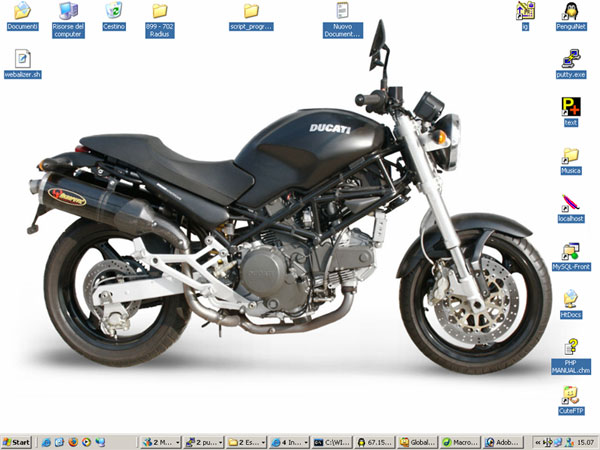Switch to the Global... taskbar window
Image resolution: width=600 pixels, height=450 pixels.
(418, 443)
